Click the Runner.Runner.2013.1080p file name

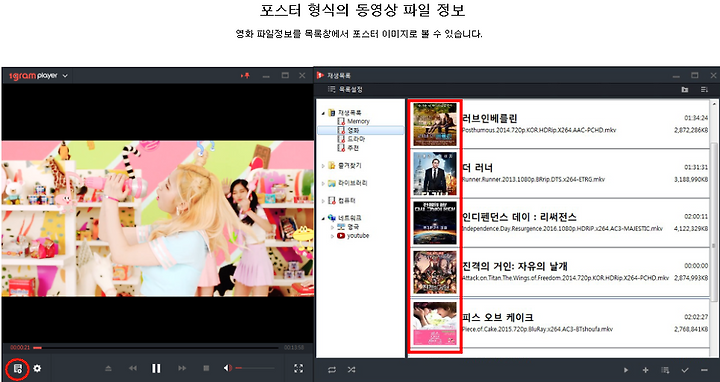(x=534, y=179)
